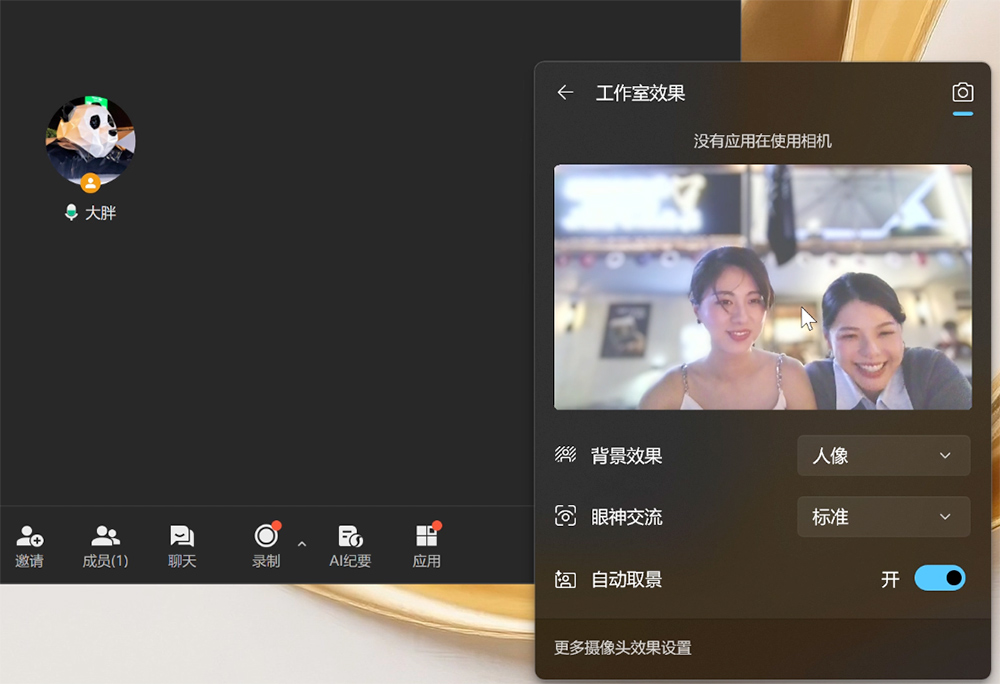Click the panda avatar of 大胖
1000x684 pixels.
point(90,141)
